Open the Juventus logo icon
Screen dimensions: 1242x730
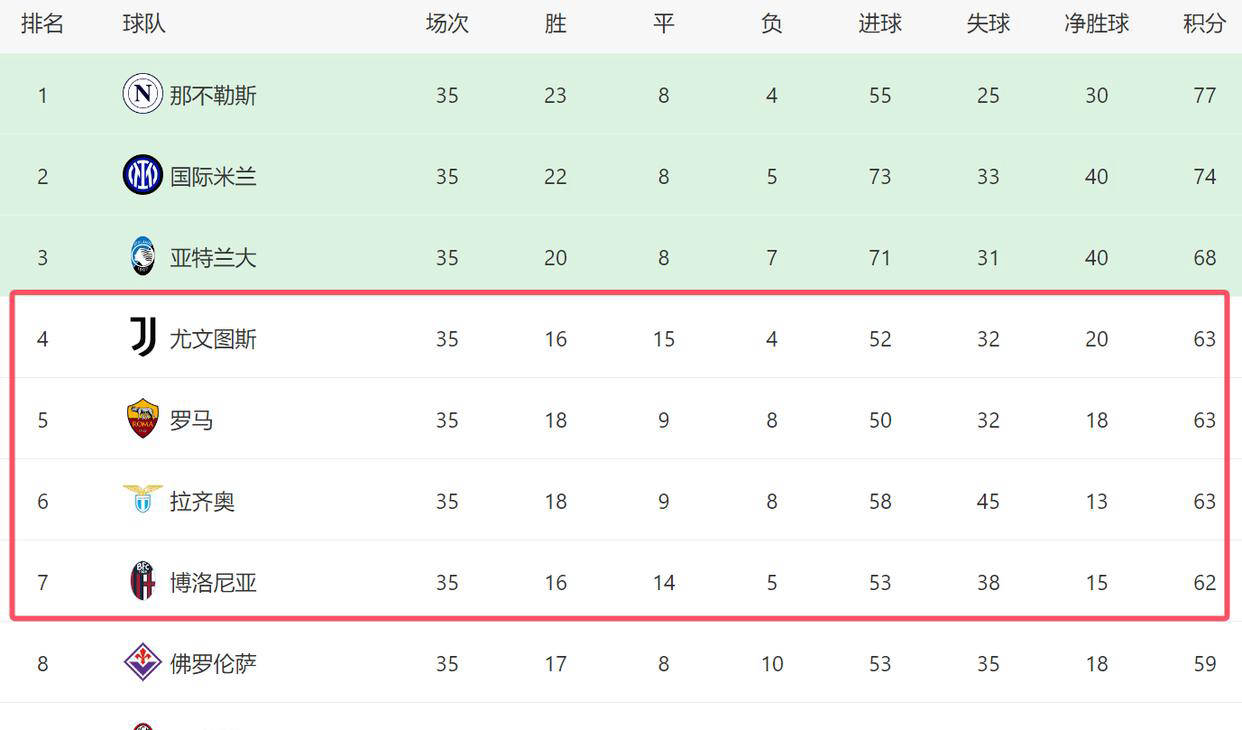click(142, 338)
